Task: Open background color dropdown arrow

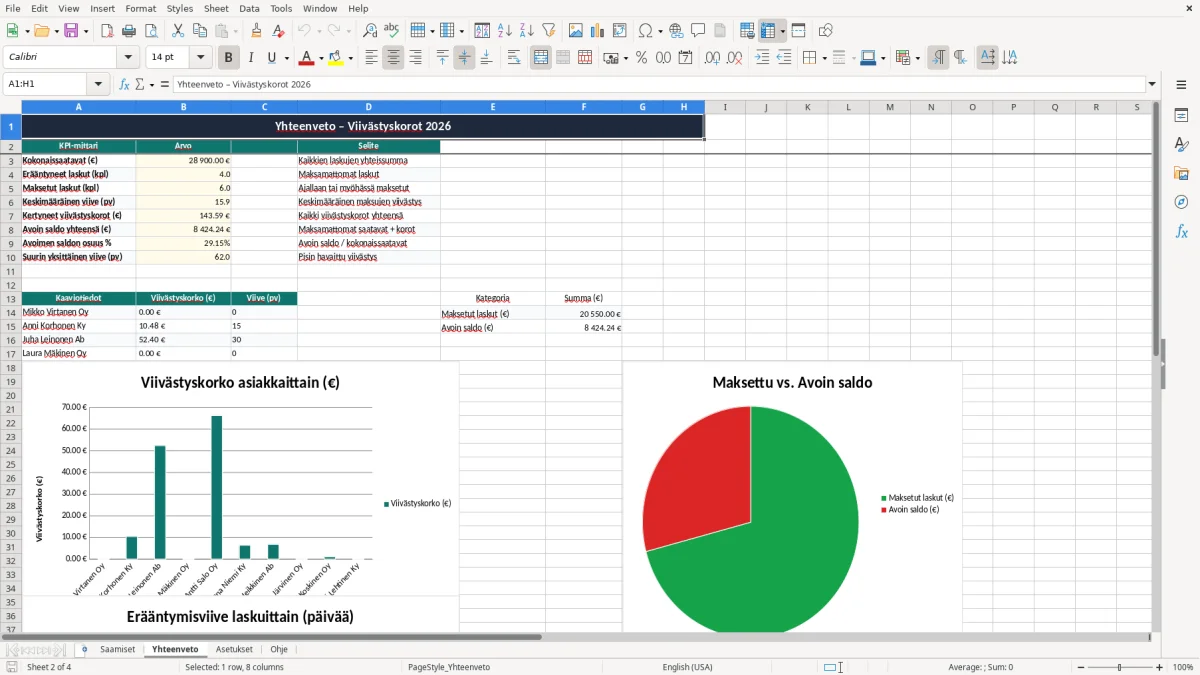Action: pos(350,58)
